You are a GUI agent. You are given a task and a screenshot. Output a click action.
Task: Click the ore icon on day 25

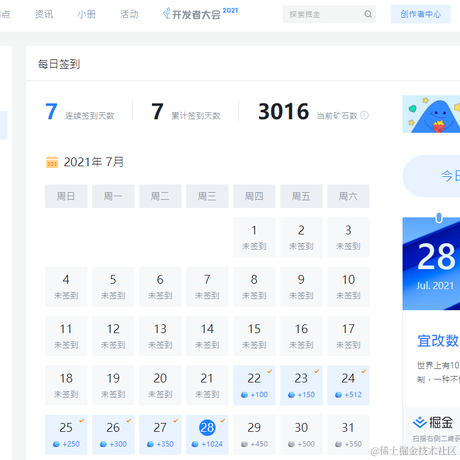[56, 444]
